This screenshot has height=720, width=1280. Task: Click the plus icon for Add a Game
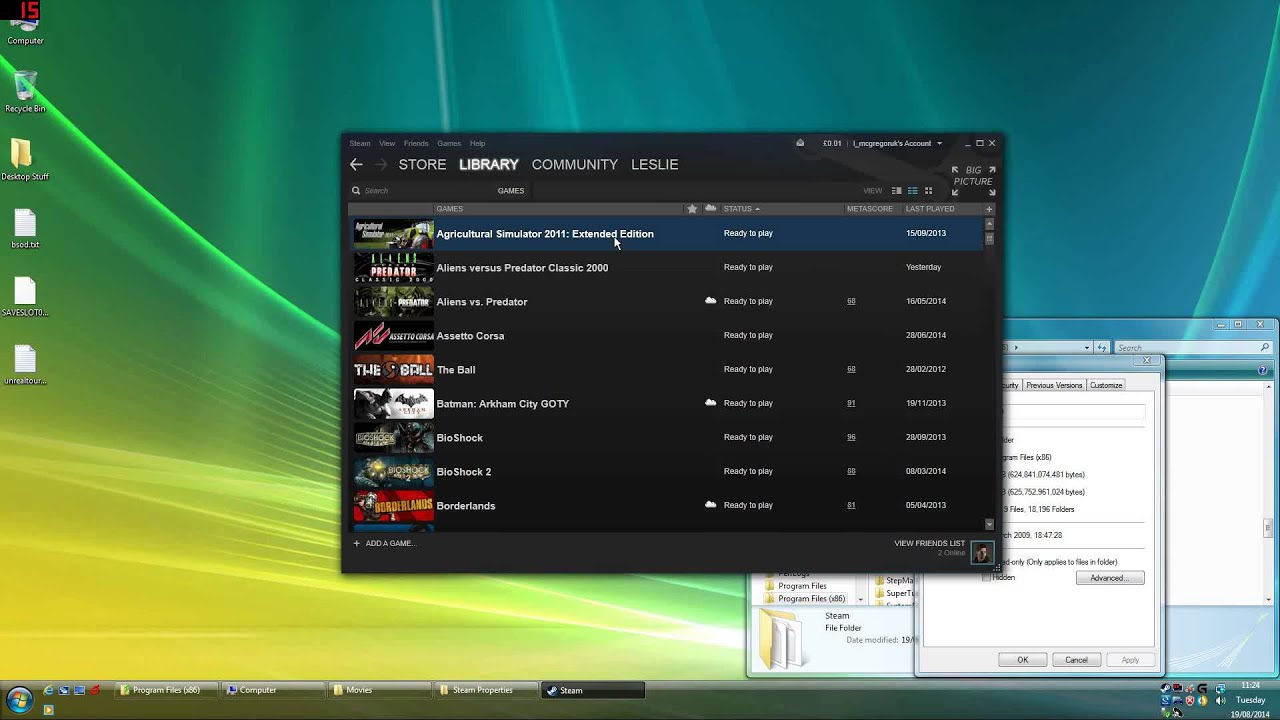click(356, 543)
